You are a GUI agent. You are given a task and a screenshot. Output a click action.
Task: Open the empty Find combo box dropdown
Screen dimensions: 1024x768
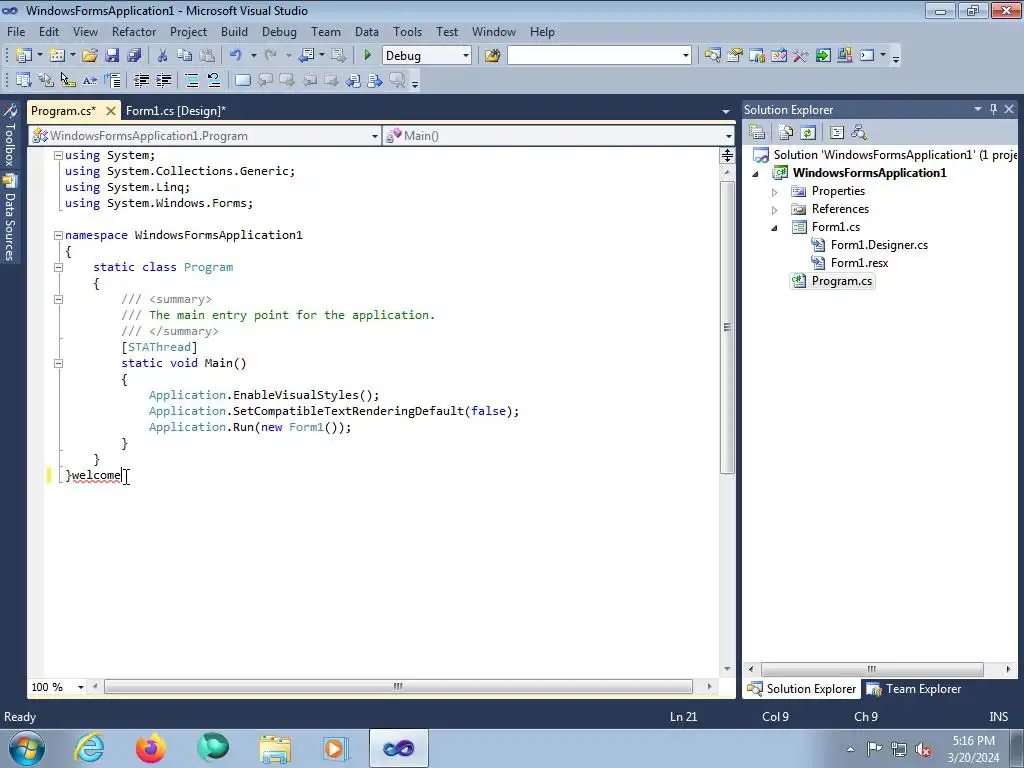click(685, 56)
